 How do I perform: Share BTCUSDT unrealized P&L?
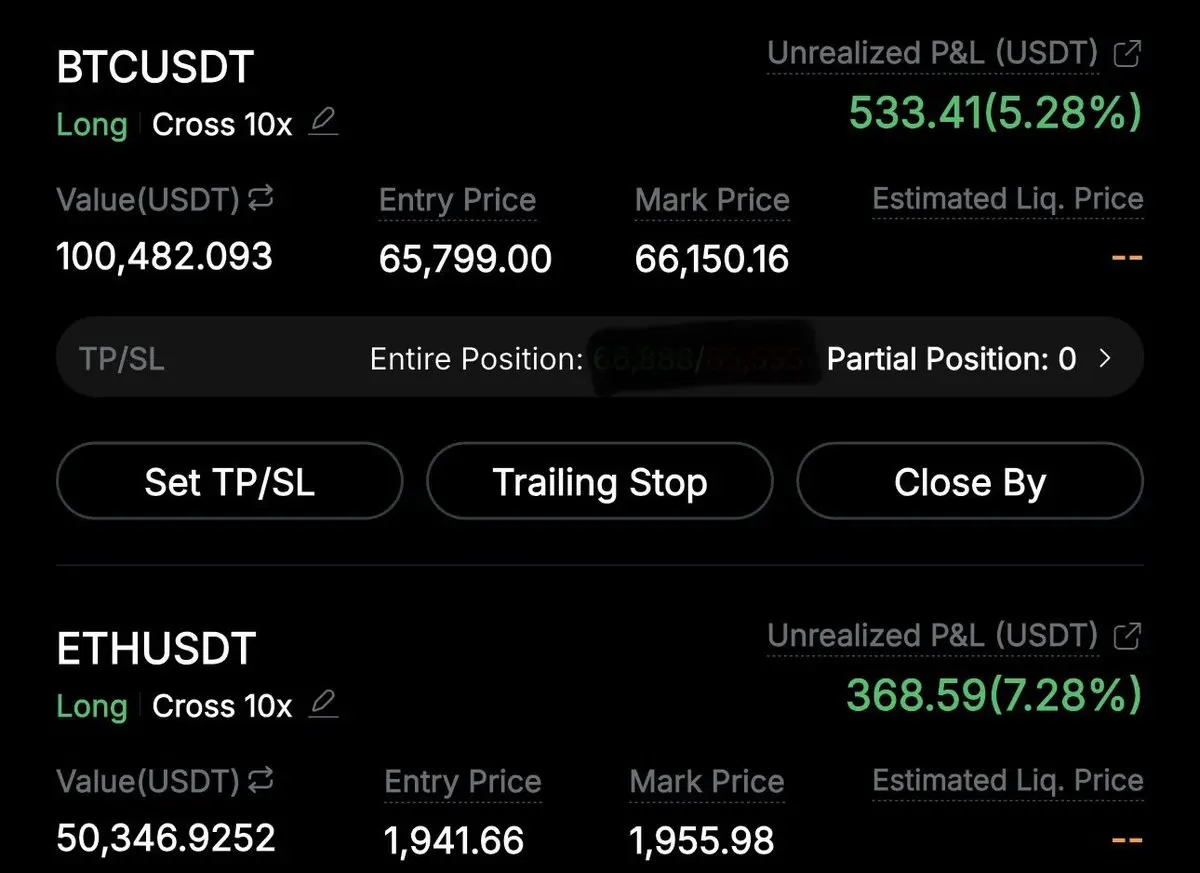coord(1127,54)
